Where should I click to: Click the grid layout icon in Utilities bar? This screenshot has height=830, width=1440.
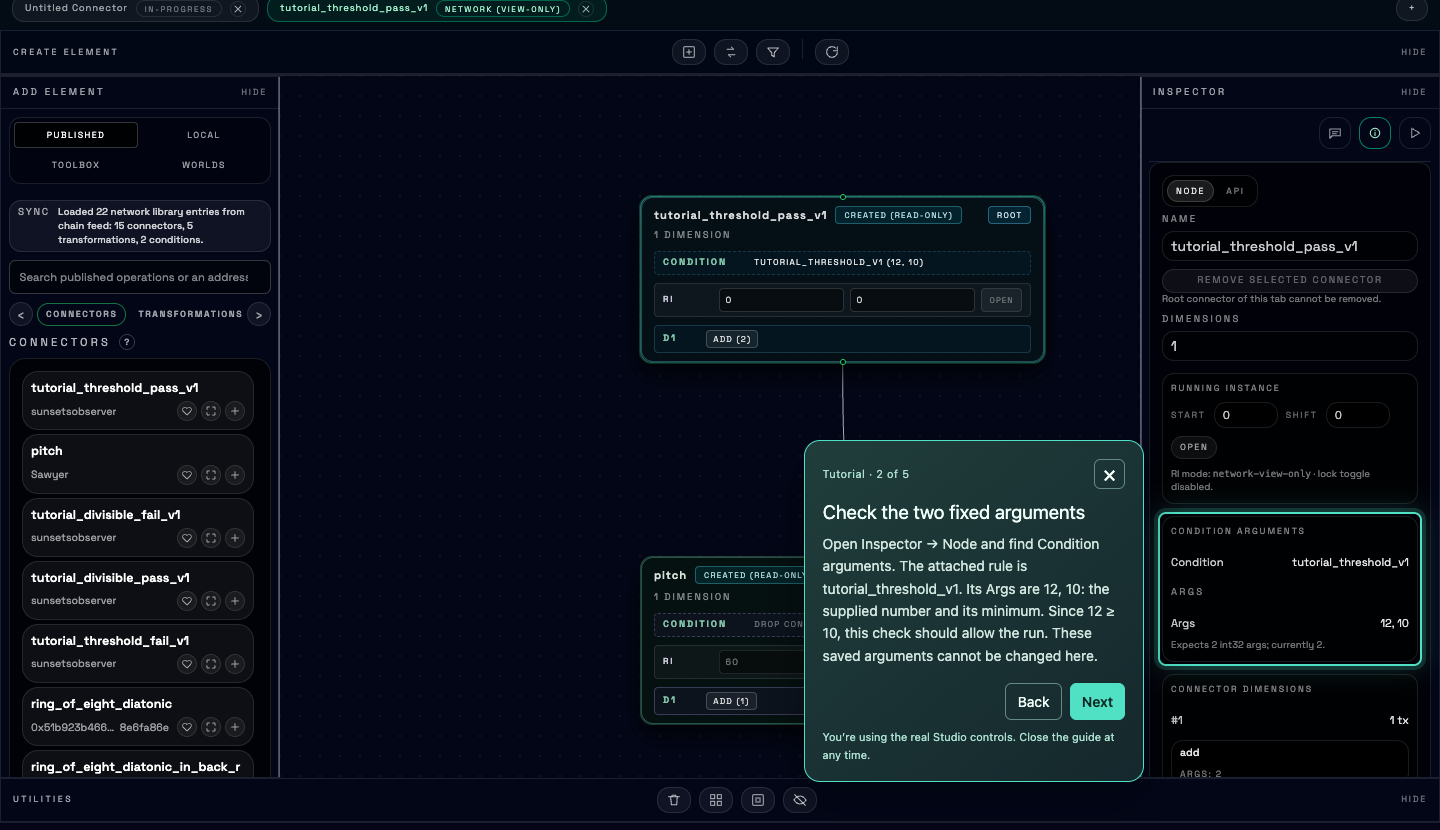716,800
